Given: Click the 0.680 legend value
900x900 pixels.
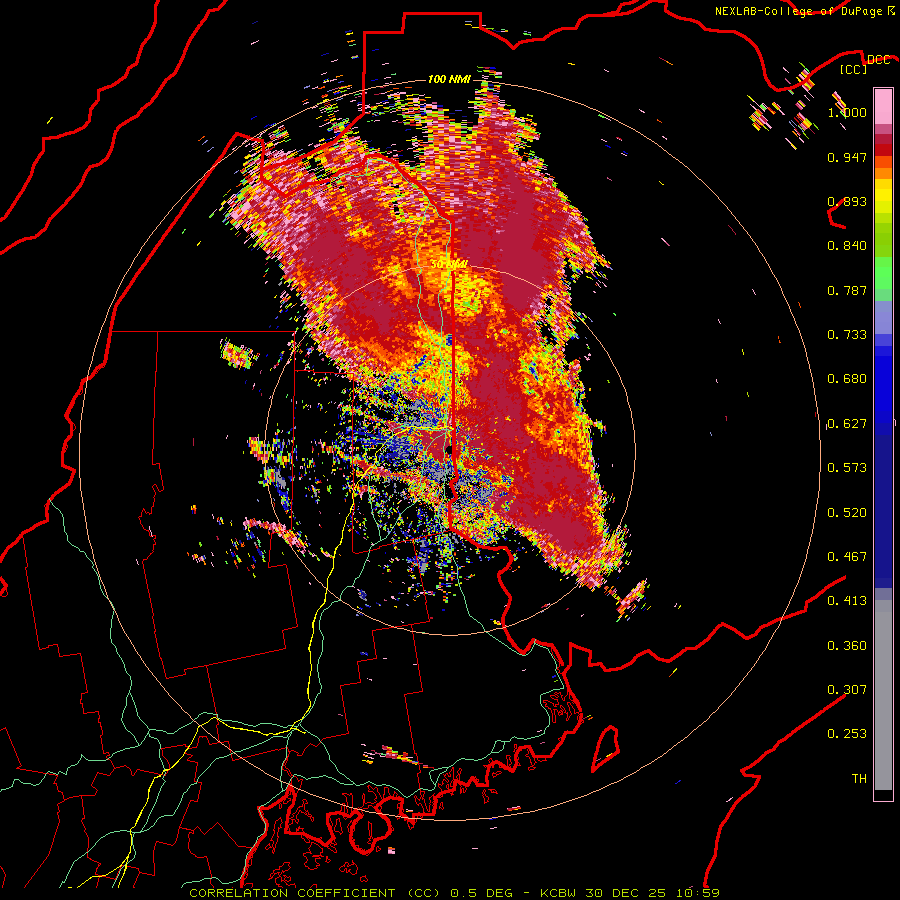Looking at the screenshot, I should pyautogui.click(x=847, y=379).
